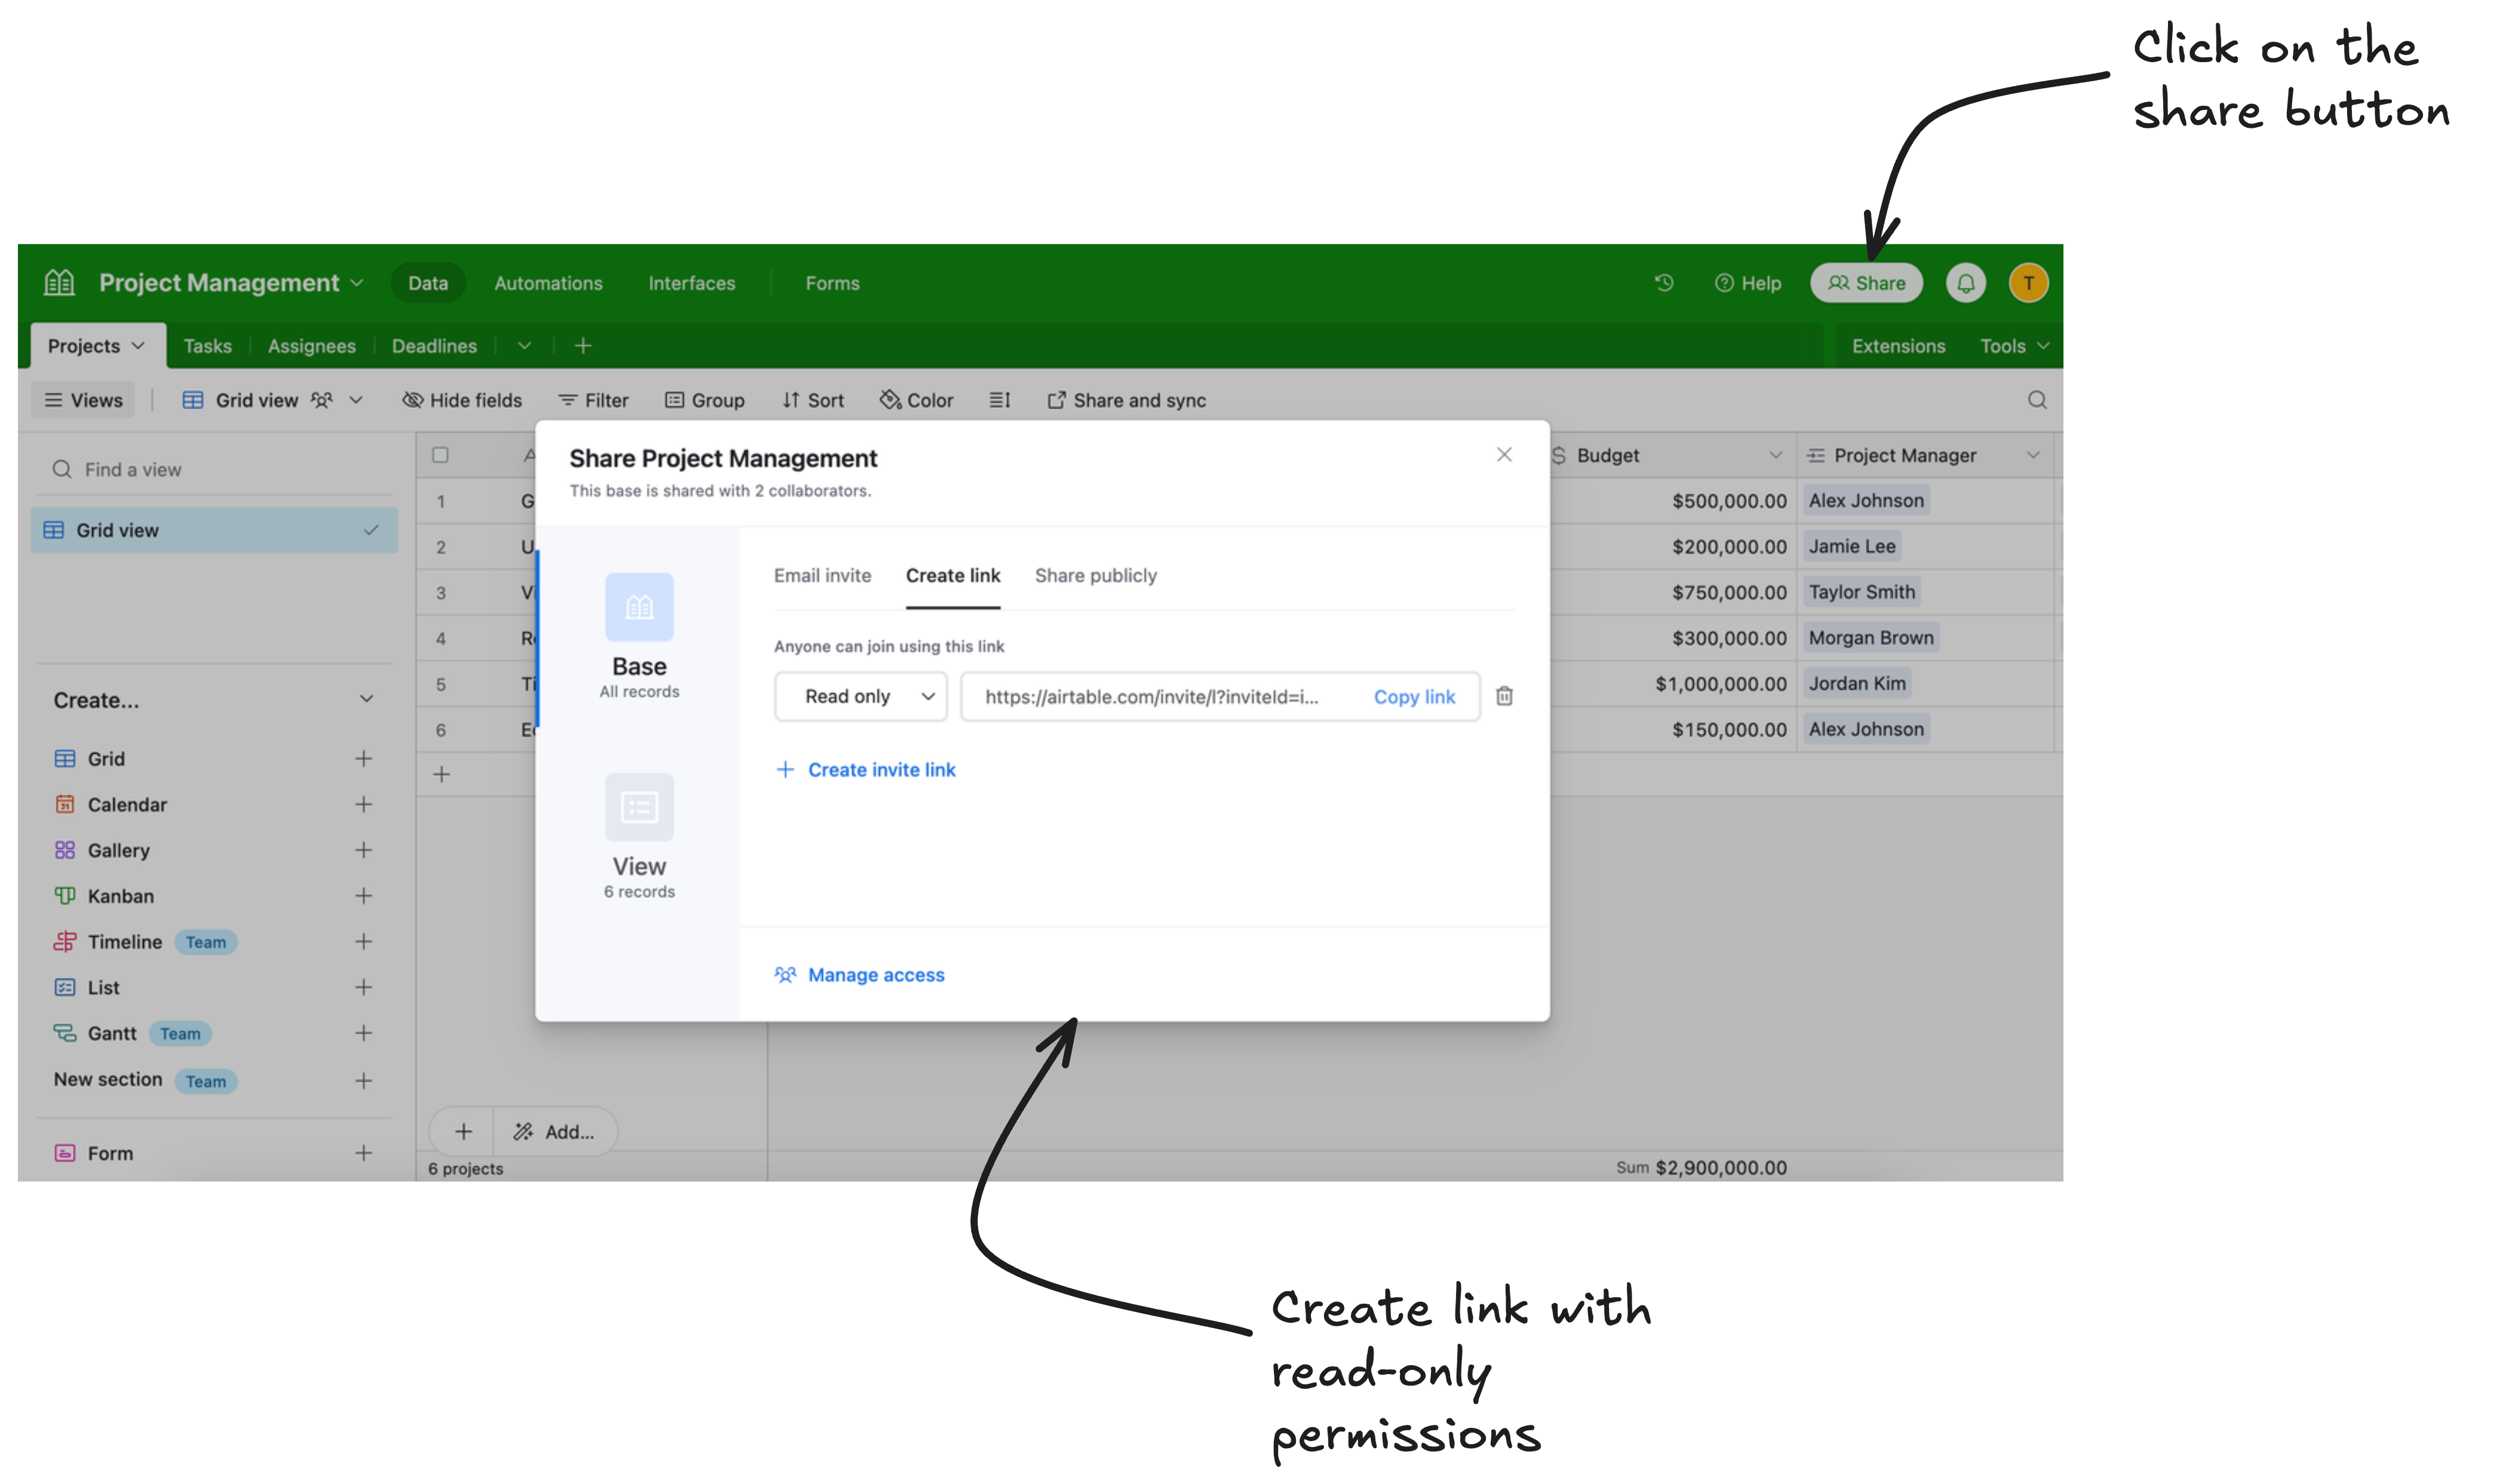Open the notifications bell
2503x1484 pixels.
point(1965,283)
